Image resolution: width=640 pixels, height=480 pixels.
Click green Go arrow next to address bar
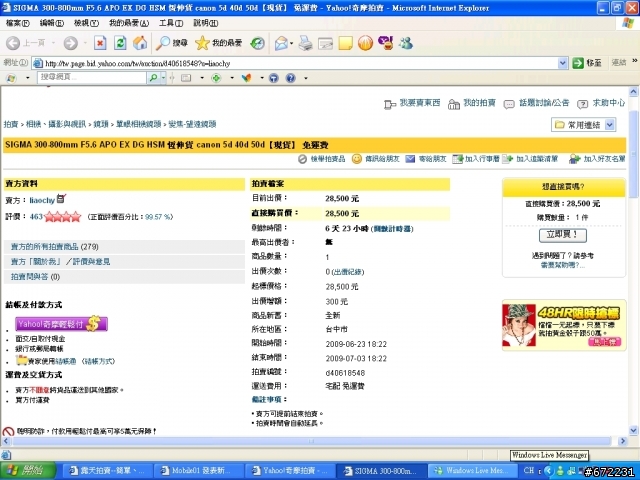tap(578, 63)
